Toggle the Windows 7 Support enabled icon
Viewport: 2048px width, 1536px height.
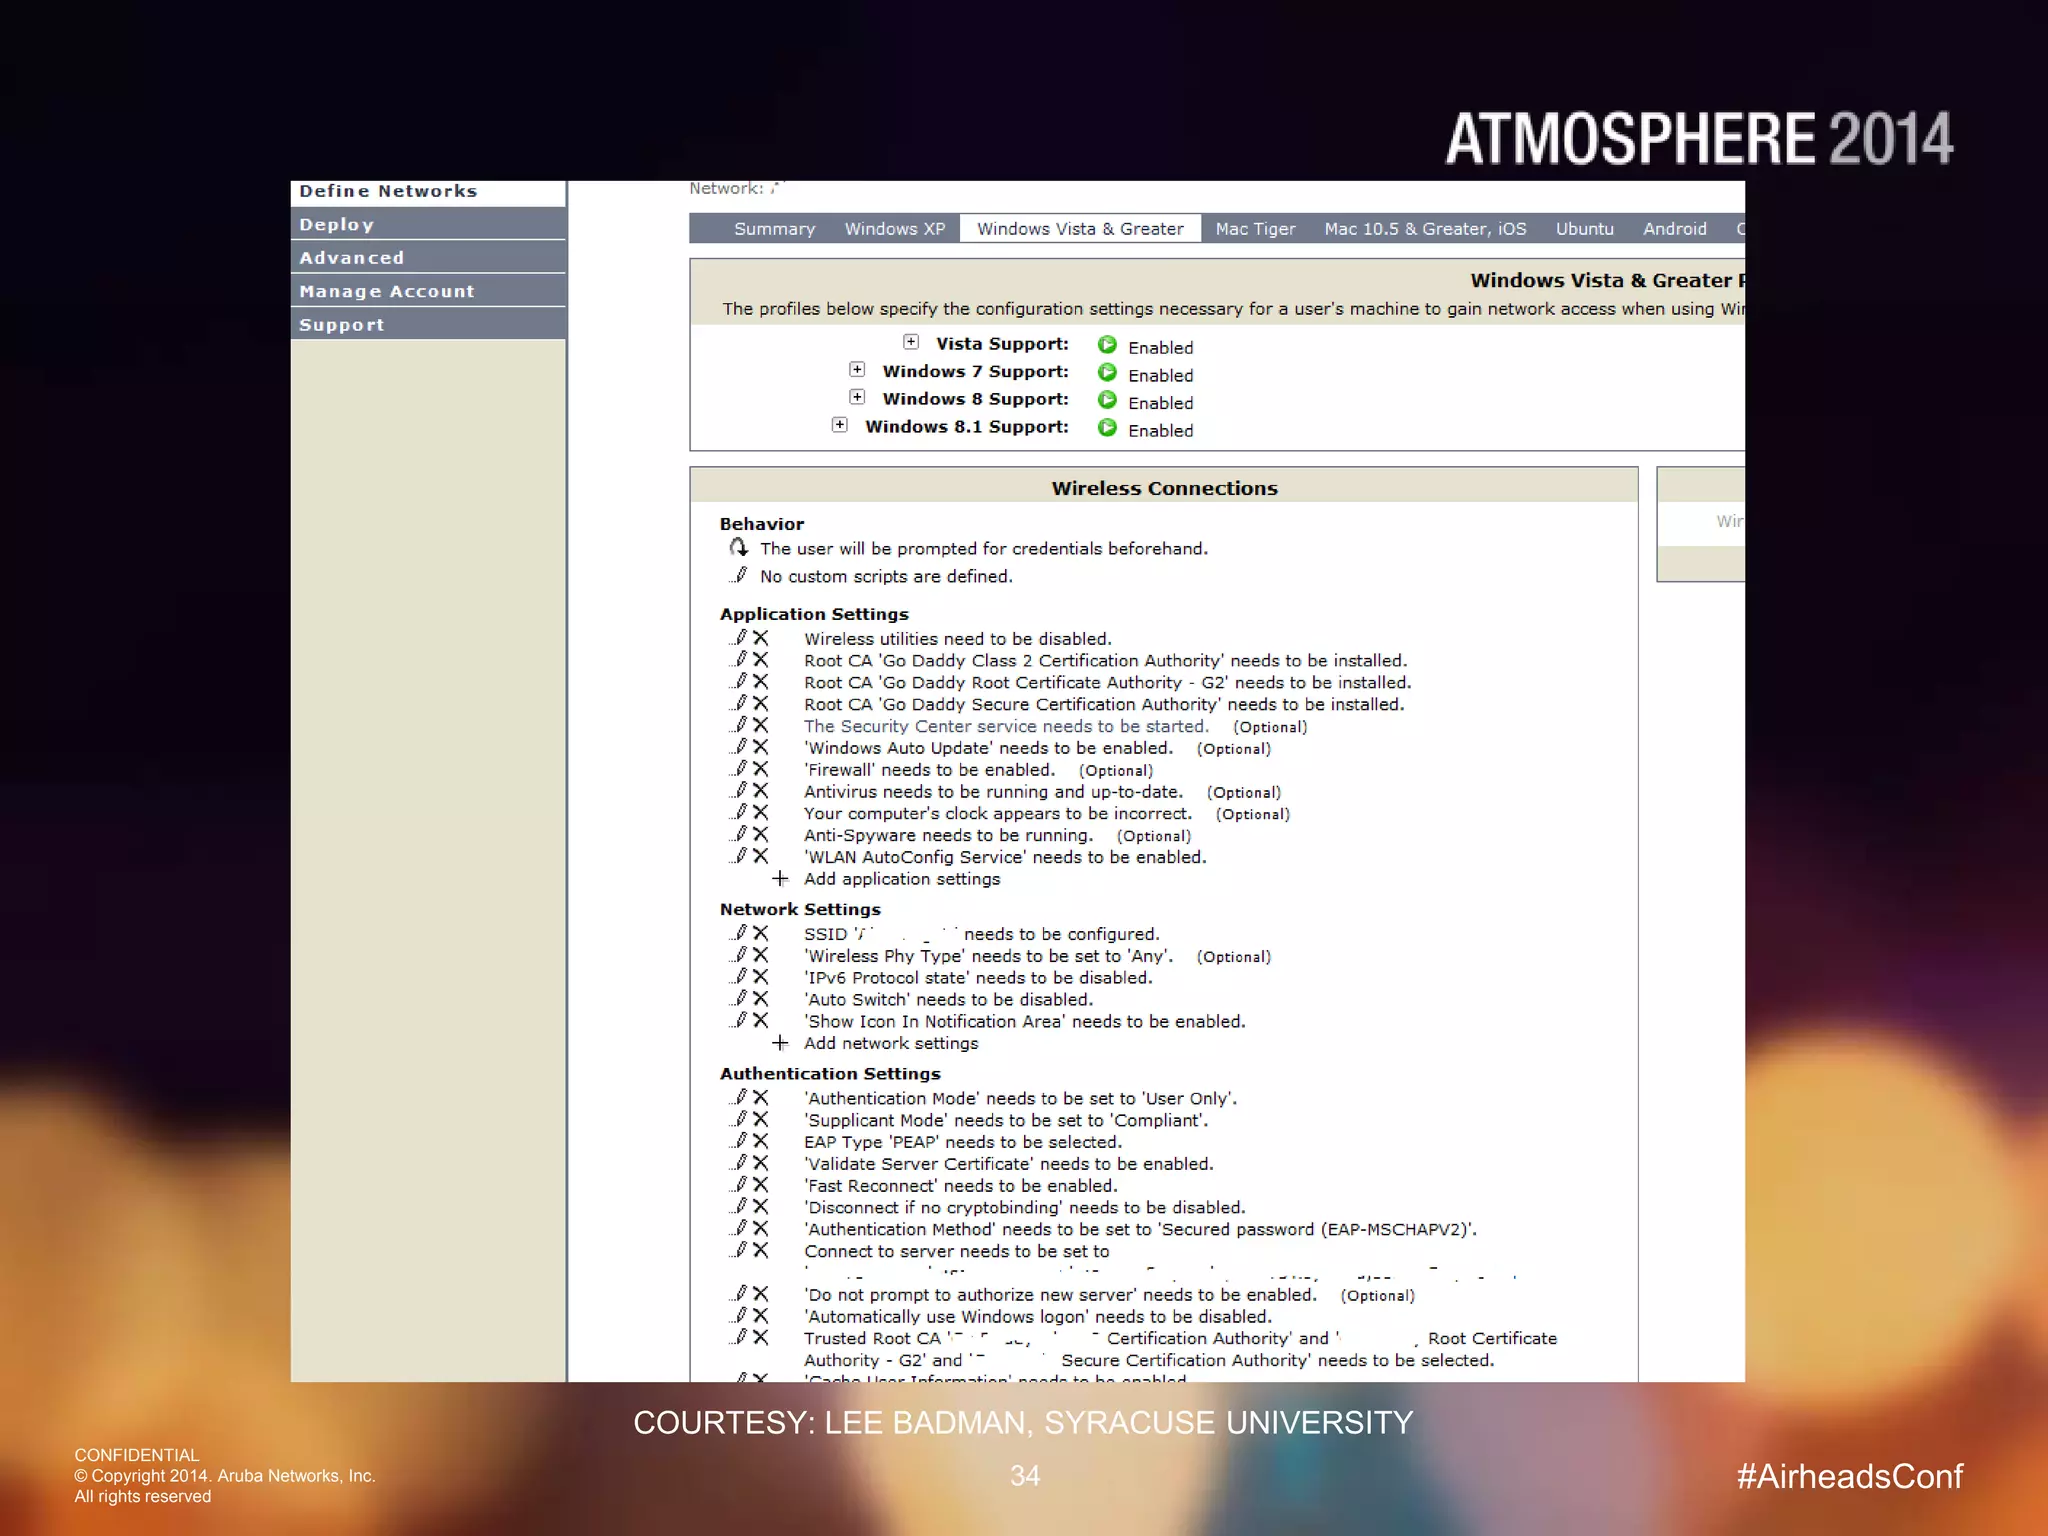click(x=1107, y=373)
